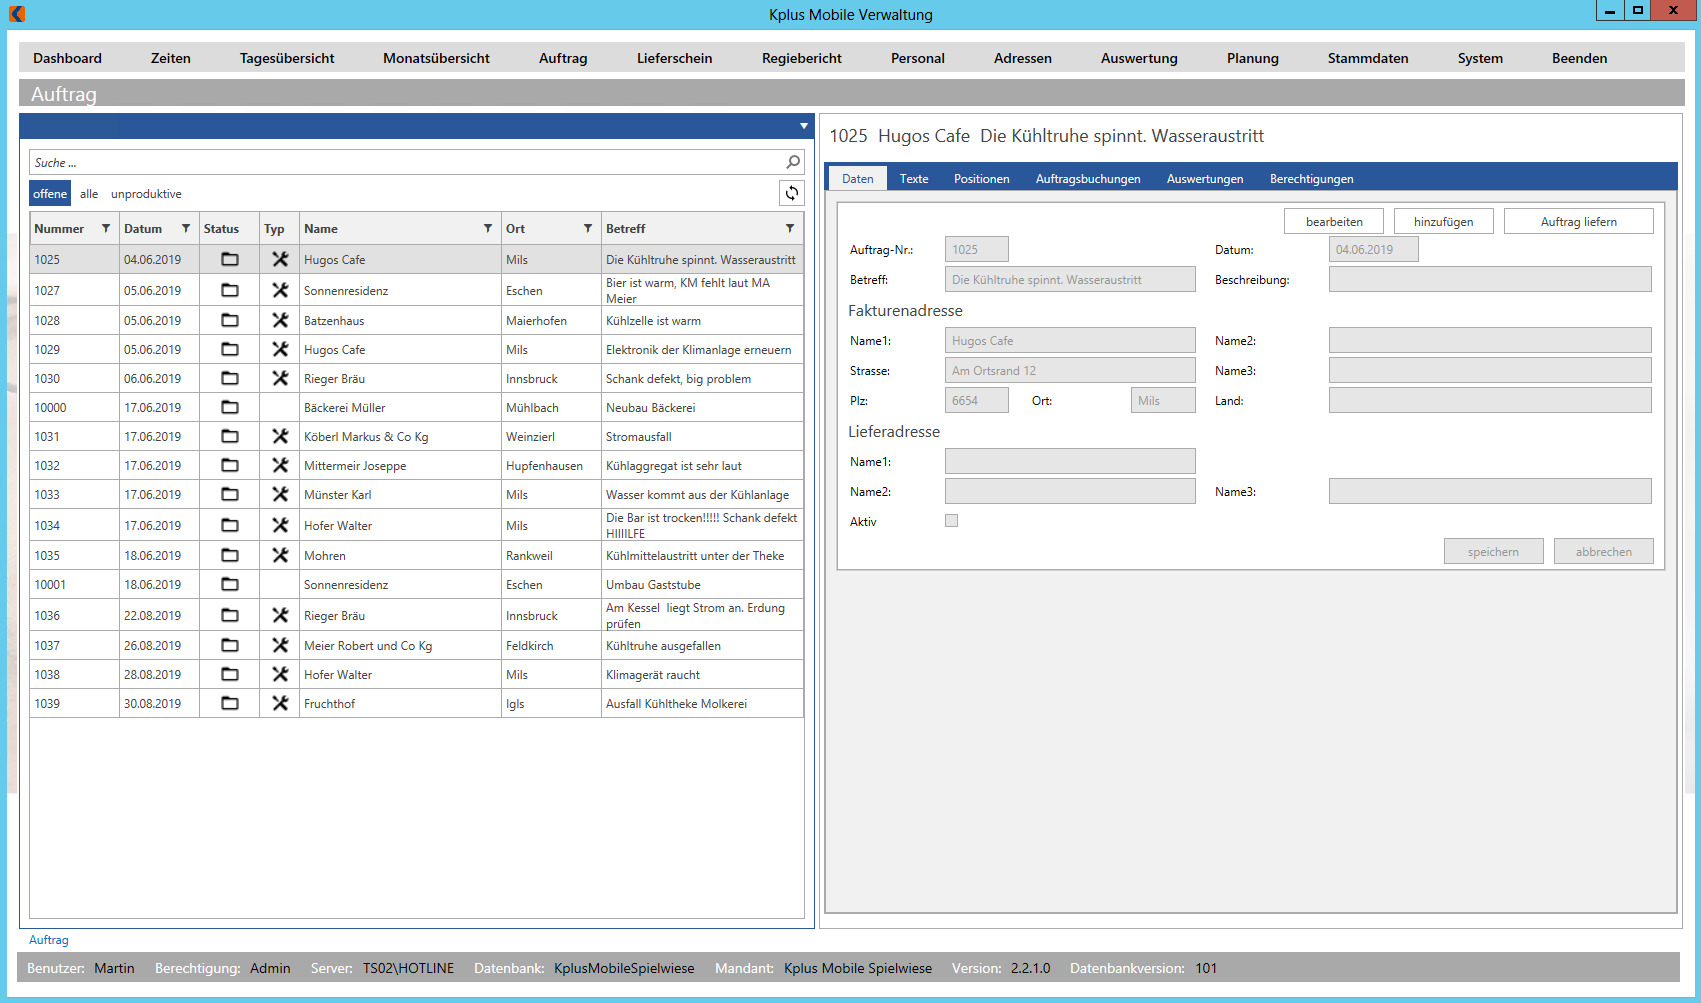
Task: Click the tools icon in the Fruchthof row
Action: coord(280,703)
